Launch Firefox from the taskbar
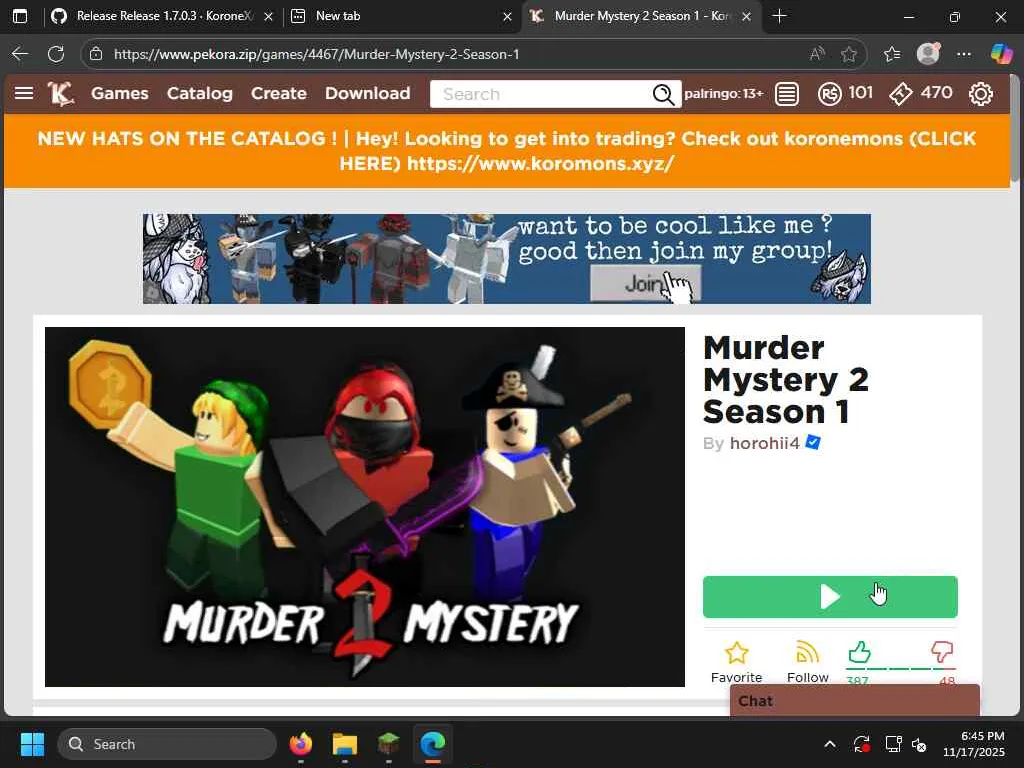Image resolution: width=1024 pixels, height=768 pixels. point(300,744)
